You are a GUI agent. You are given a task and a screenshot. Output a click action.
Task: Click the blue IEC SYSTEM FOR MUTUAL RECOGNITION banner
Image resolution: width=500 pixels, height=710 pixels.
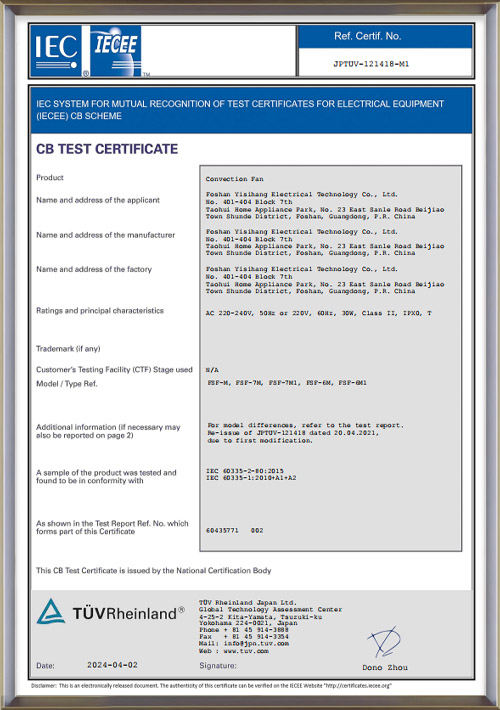251,110
